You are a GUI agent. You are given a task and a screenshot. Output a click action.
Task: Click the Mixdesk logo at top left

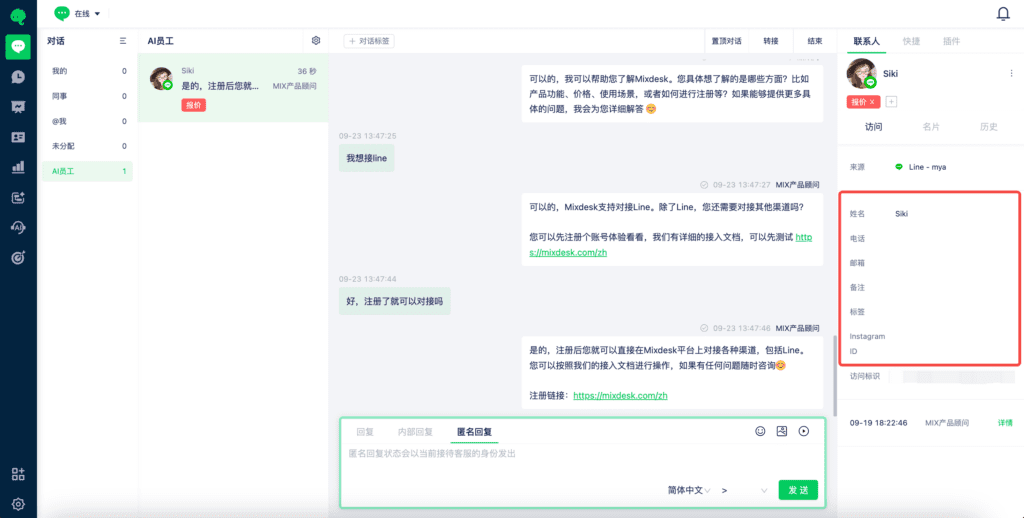tap(18, 14)
